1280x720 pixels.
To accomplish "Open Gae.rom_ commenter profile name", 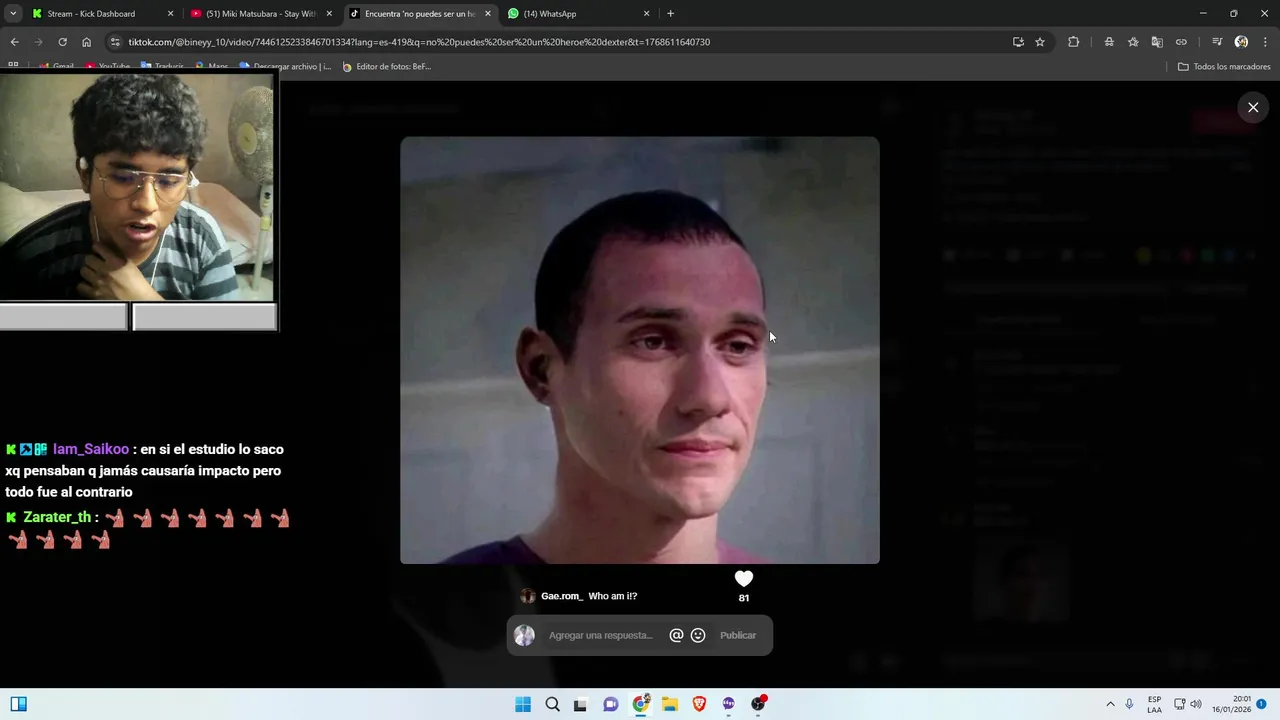I will coord(562,596).
